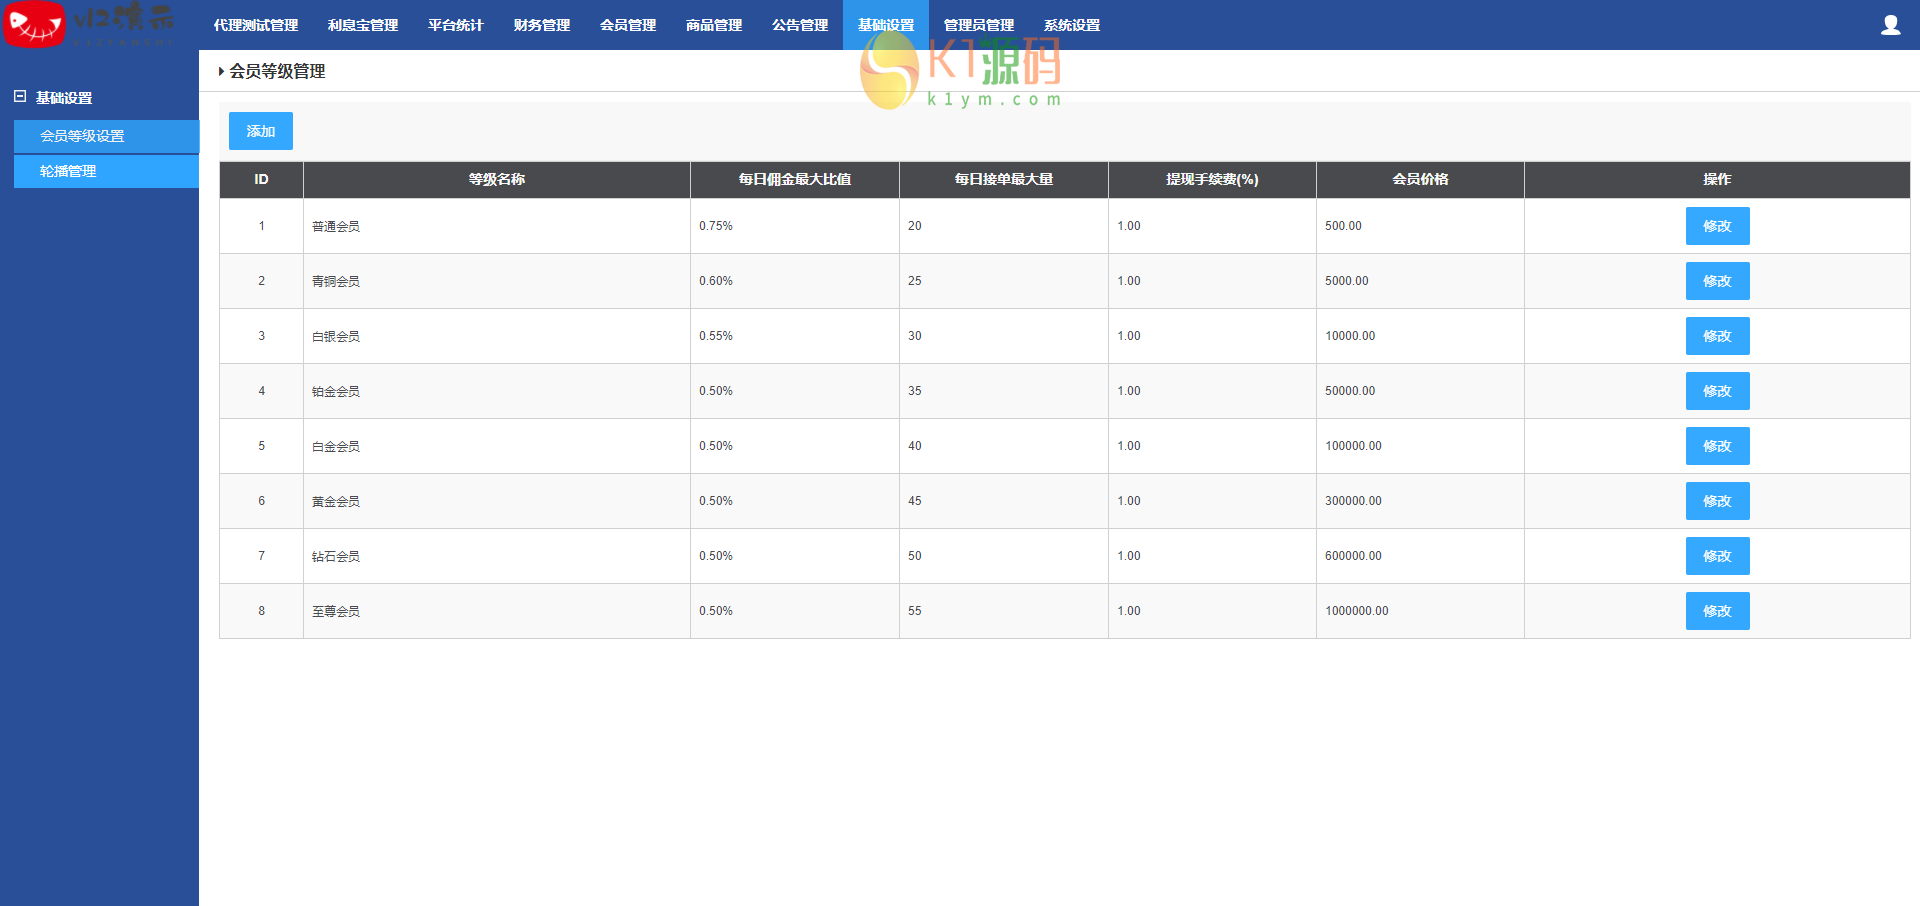
Task: Click the 铂金会员 level name
Action: point(336,392)
